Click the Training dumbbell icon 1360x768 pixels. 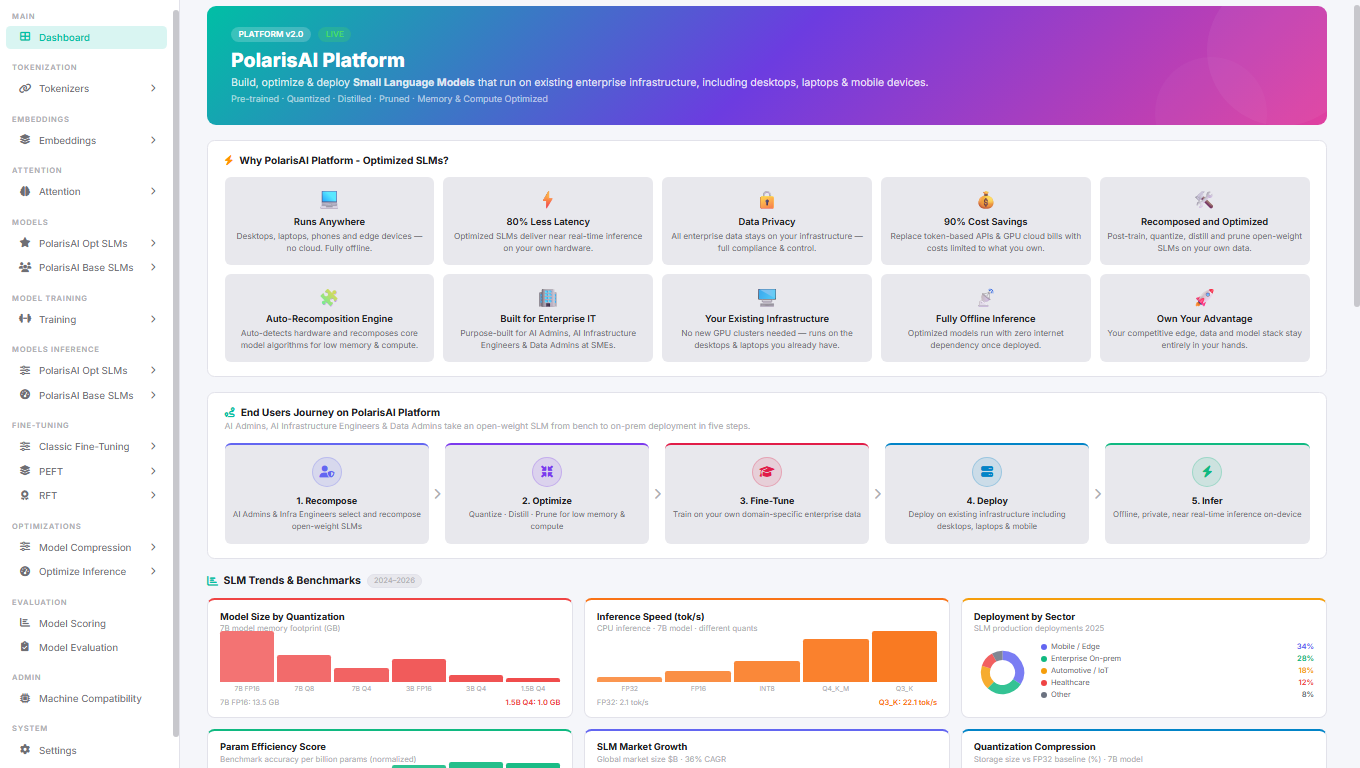[25, 320]
